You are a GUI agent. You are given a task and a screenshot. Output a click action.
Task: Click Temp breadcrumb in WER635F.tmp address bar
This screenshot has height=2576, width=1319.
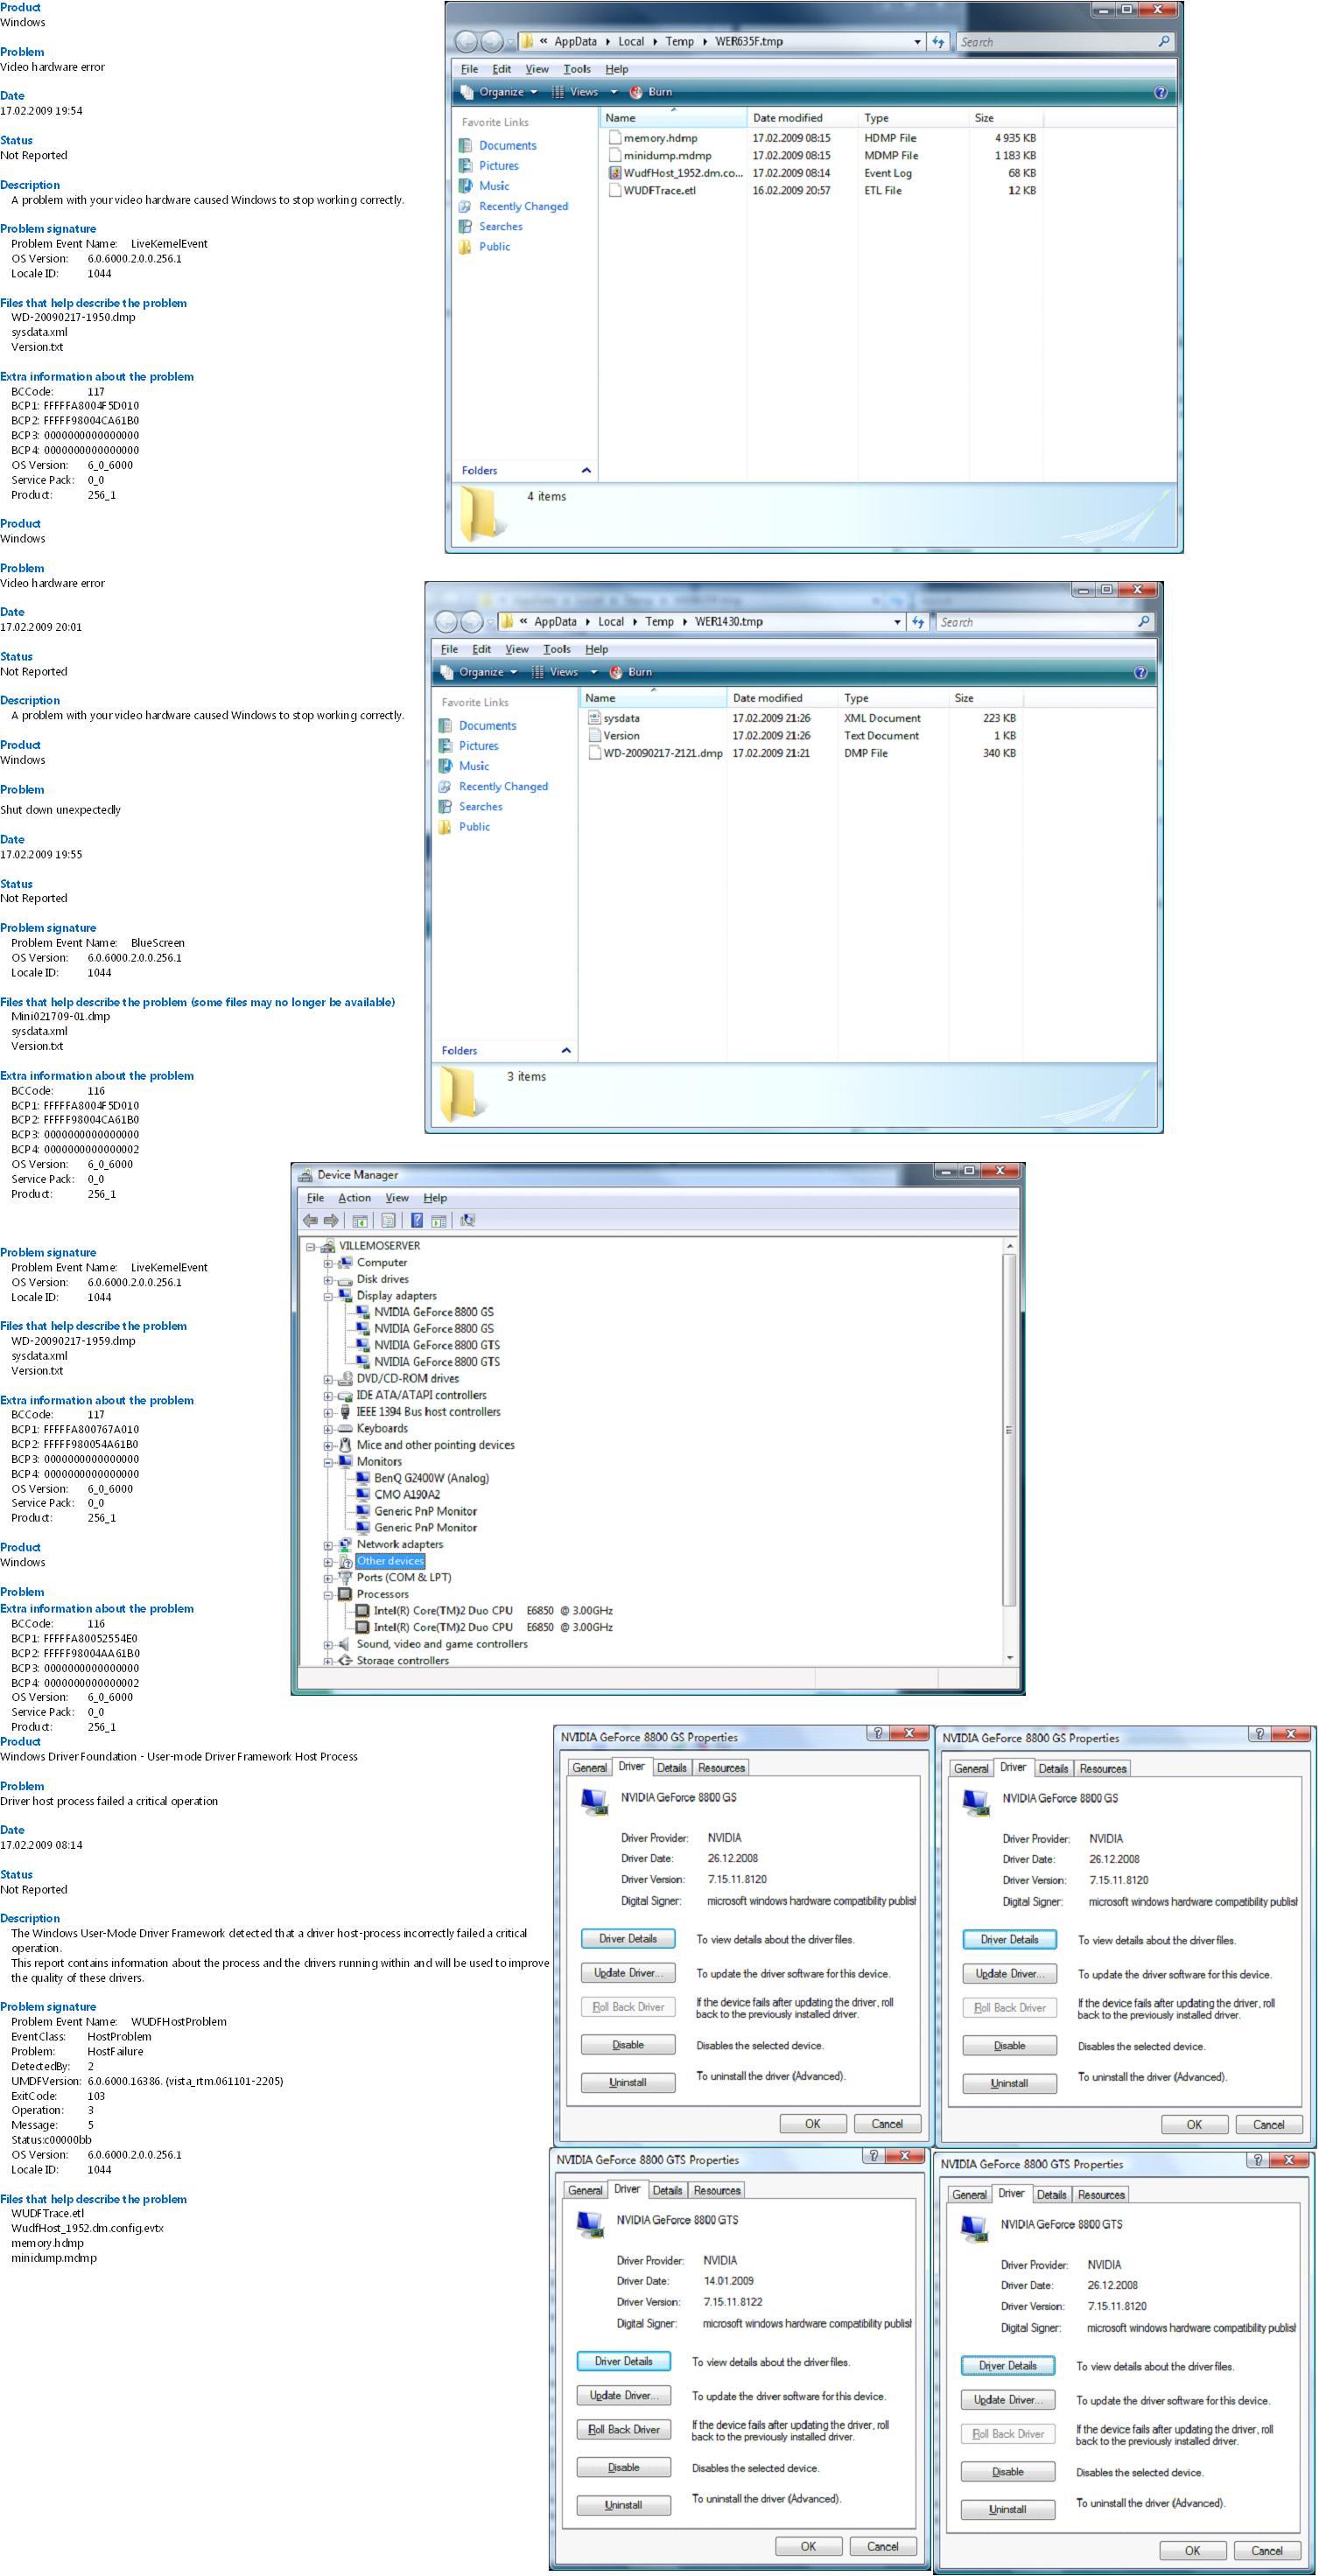[x=679, y=42]
